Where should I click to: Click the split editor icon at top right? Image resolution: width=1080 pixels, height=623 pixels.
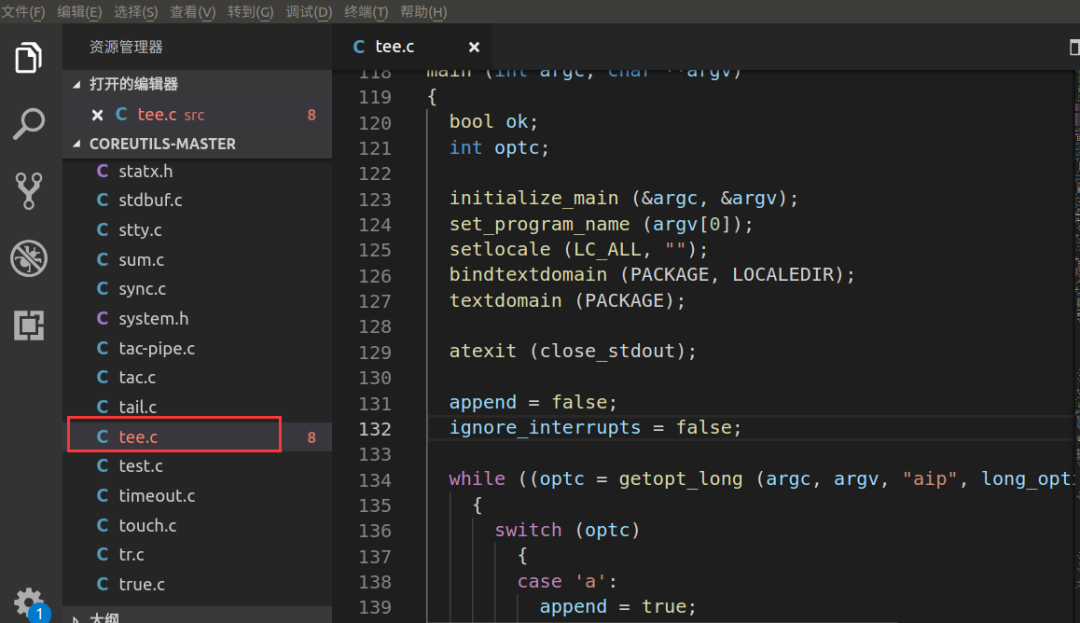tap(1074, 47)
